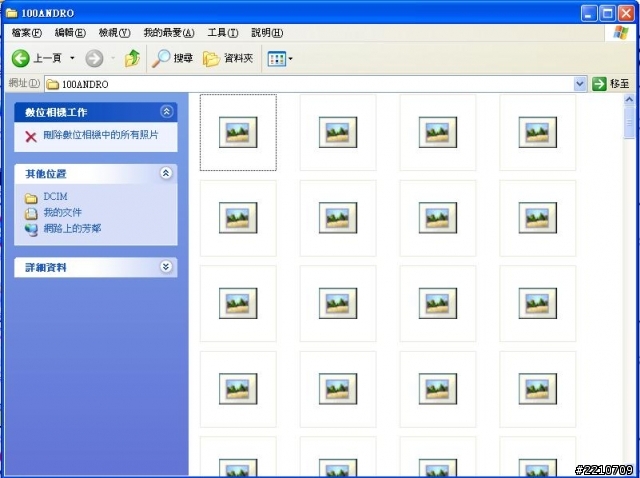The width and height of the screenshot is (640, 478).
Task: Collapse the 其他位置 panel
Action: tap(166, 173)
